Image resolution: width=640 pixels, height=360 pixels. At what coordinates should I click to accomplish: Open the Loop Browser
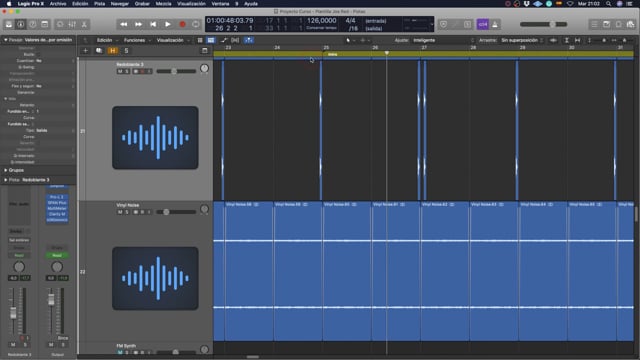pyautogui.click(x=619, y=24)
